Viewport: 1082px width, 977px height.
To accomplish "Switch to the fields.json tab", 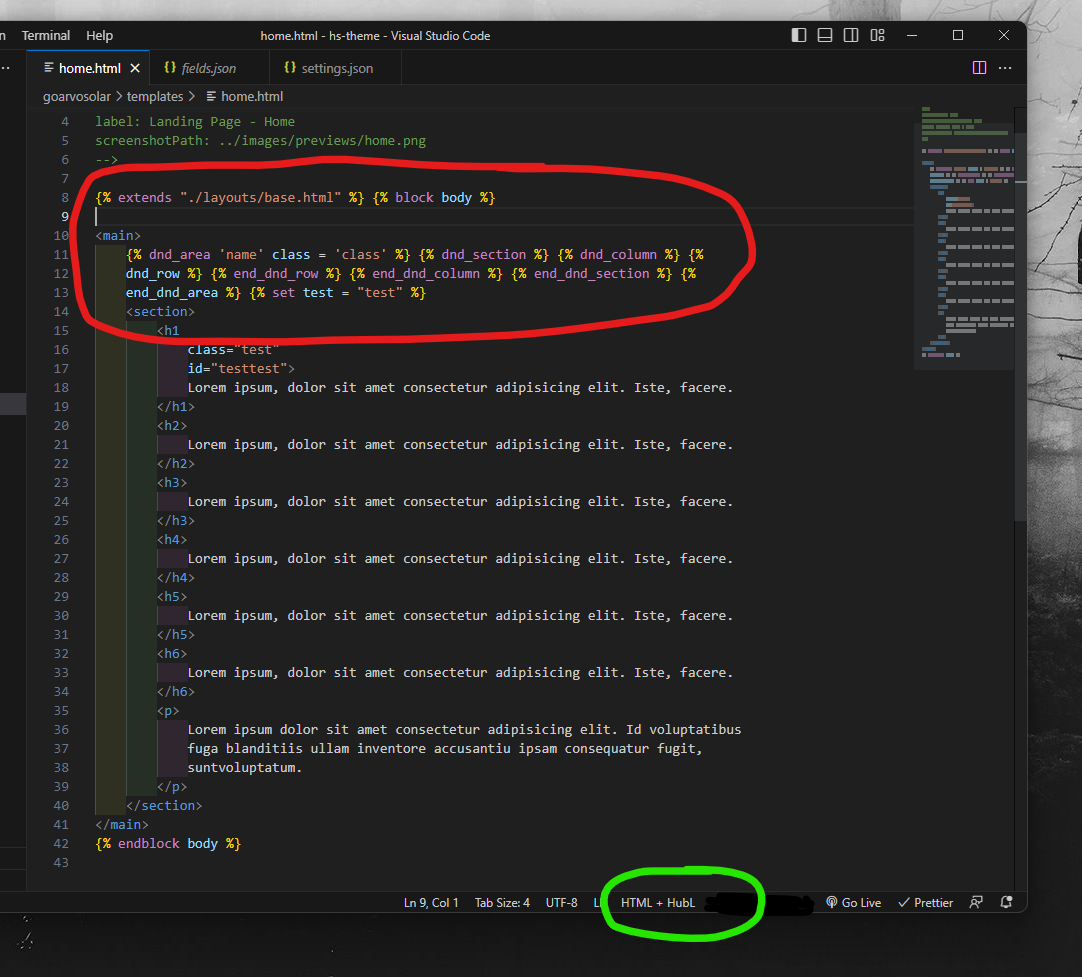I will click(207, 68).
